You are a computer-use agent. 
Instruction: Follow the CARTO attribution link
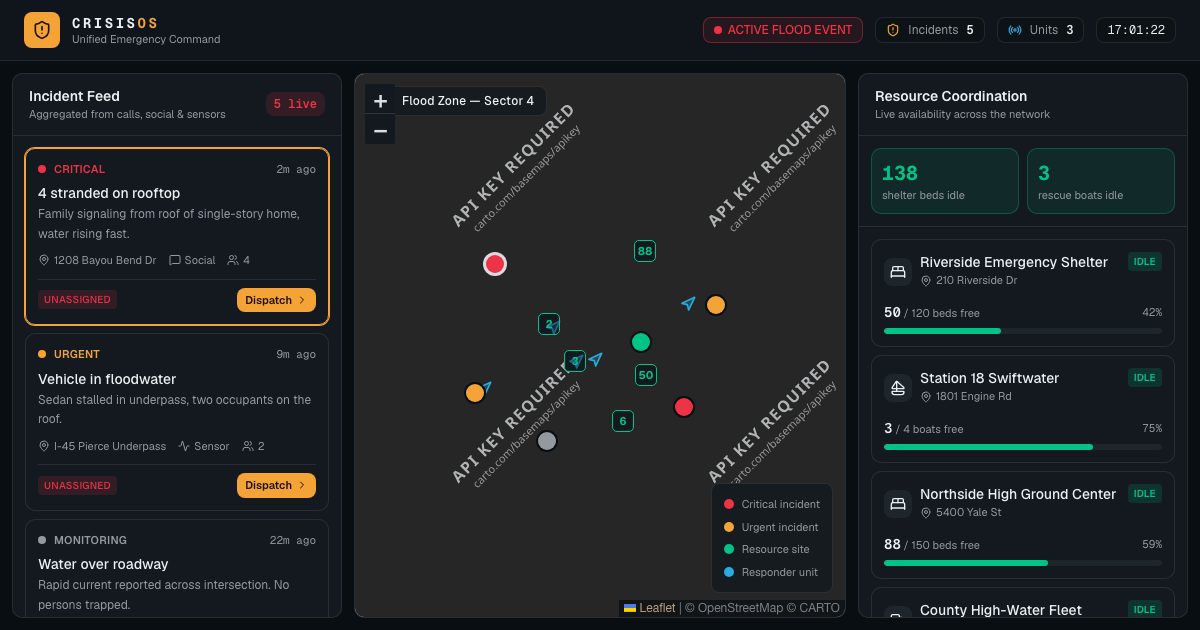point(820,608)
